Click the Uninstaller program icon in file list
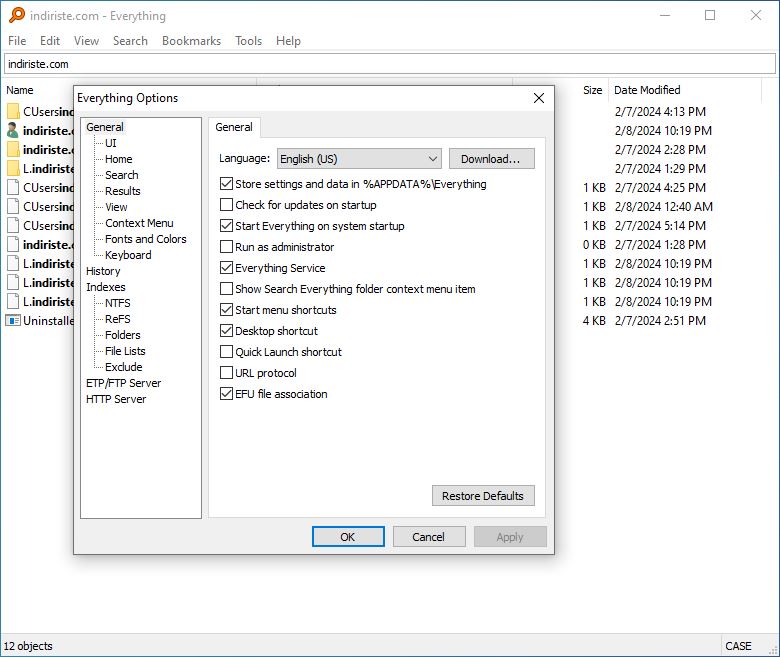 tap(13, 320)
